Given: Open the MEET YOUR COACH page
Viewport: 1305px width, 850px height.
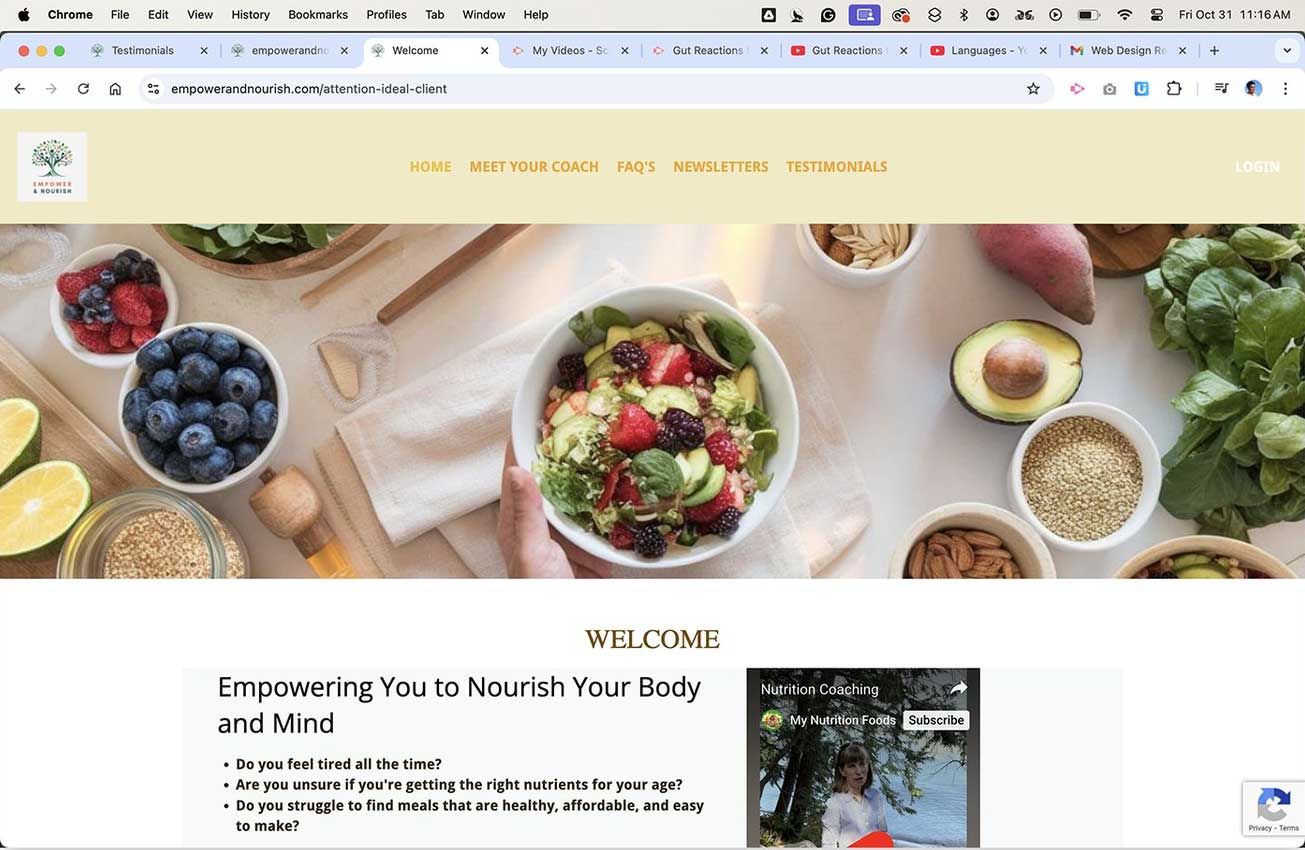Looking at the screenshot, I should point(534,167).
